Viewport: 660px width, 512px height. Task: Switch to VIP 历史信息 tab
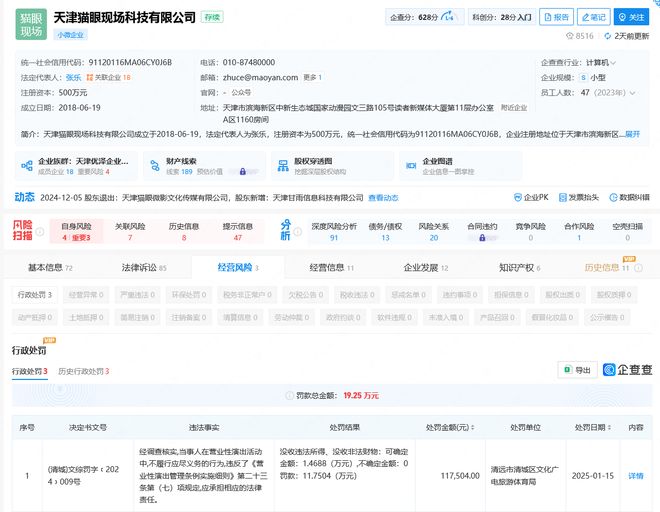tap(607, 268)
